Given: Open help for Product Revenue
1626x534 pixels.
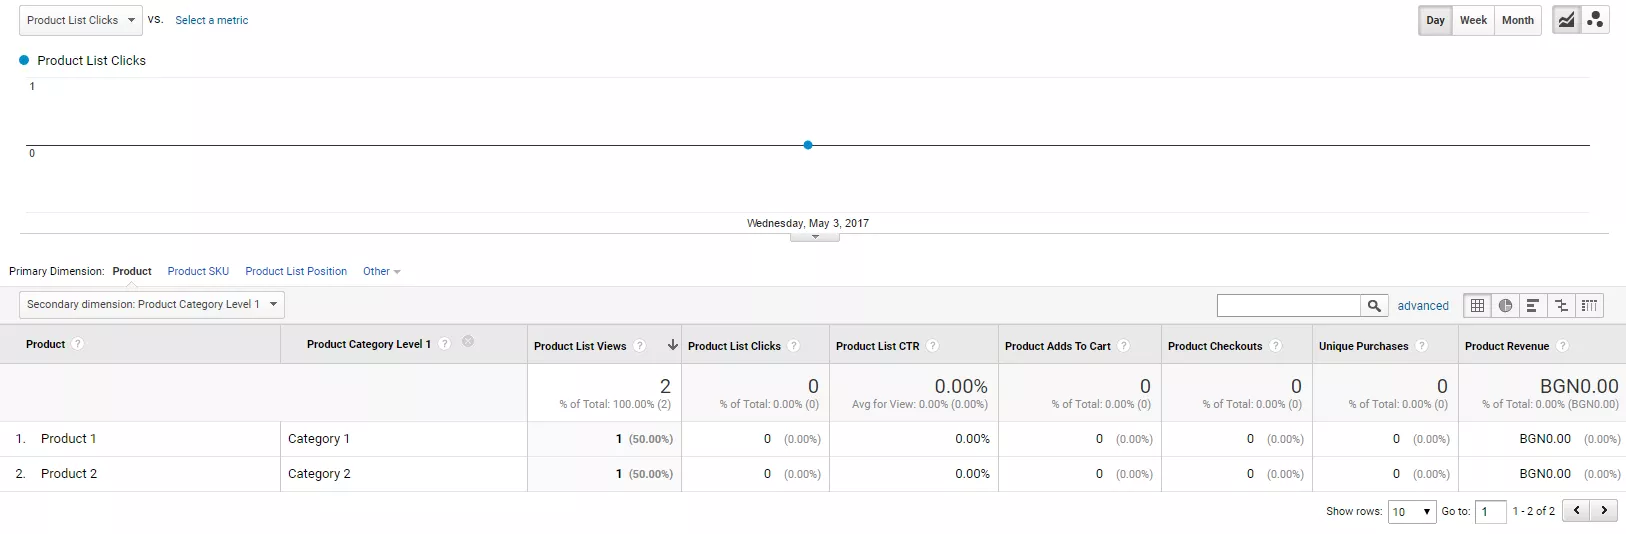Looking at the screenshot, I should click(x=1563, y=346).
